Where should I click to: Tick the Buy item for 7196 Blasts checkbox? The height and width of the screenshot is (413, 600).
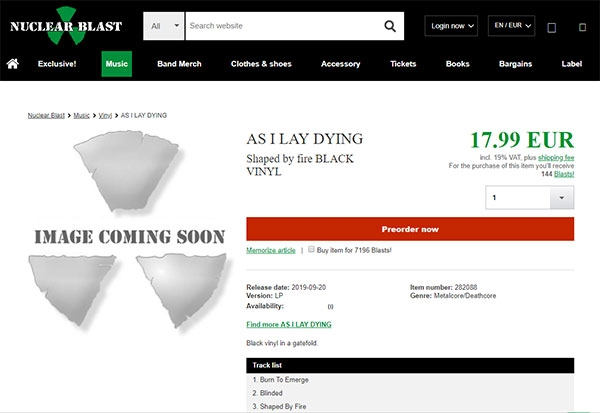coord(310,250)
